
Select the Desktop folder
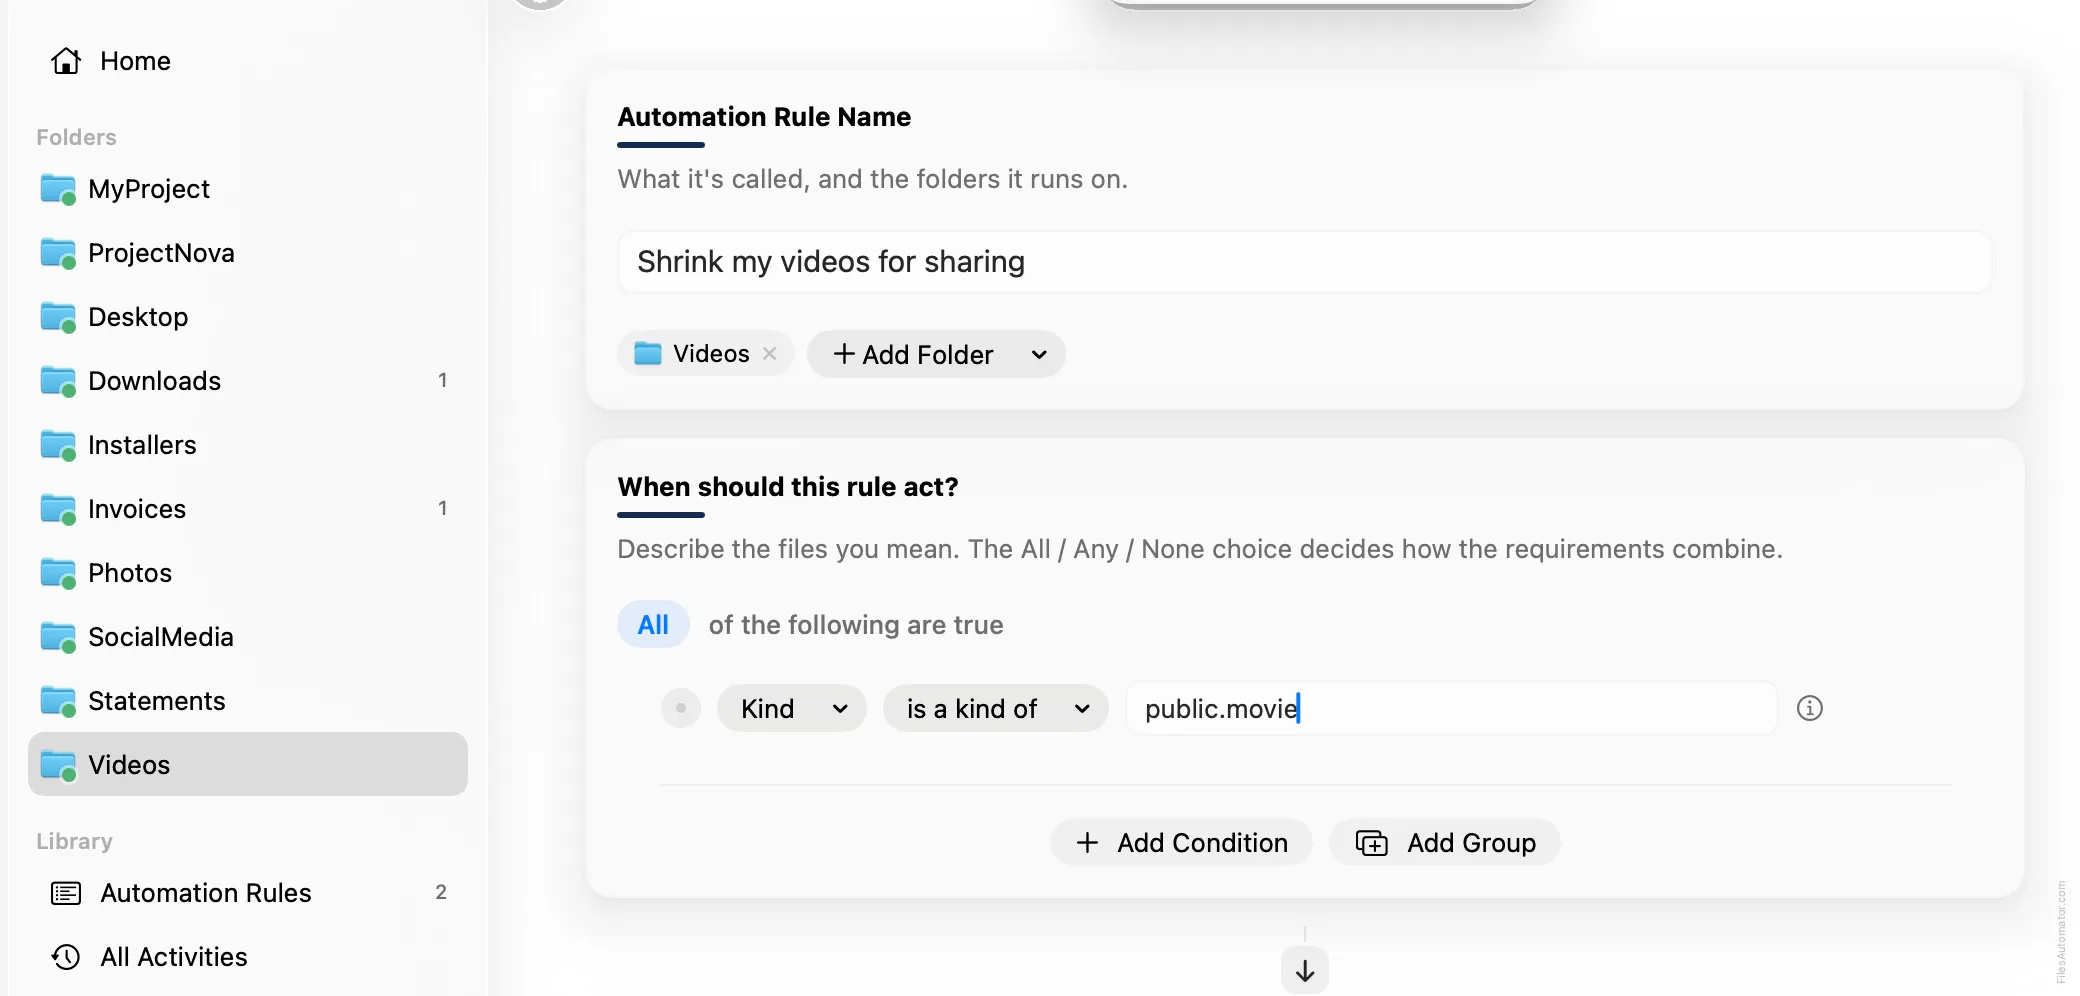click(x=247, y=317)
